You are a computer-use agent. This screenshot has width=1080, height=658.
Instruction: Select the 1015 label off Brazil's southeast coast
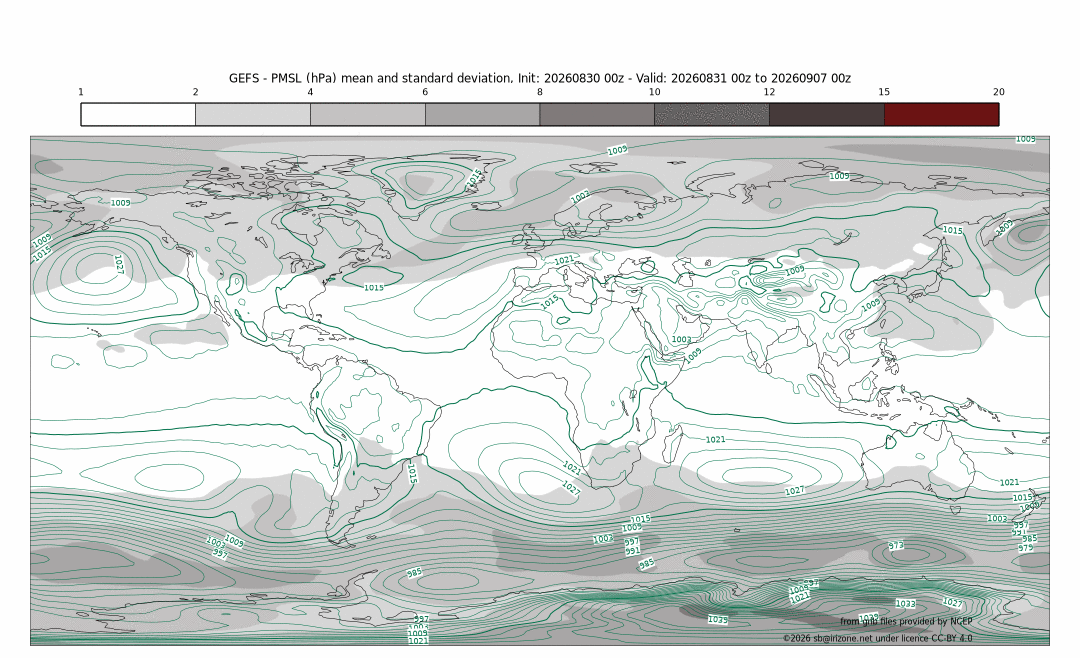click(412, 473)
